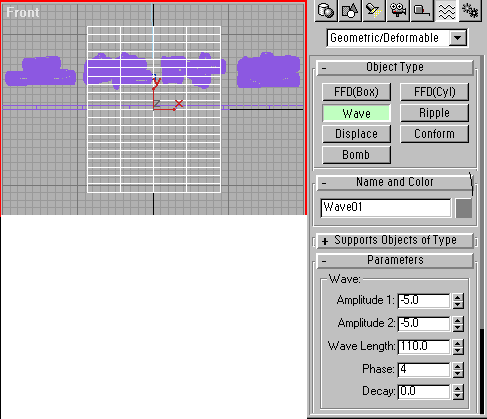Image resolution: width=487 pixels, height=419 pixels.
Task: Select the Shapes category icon
Action: coord(350,10)
